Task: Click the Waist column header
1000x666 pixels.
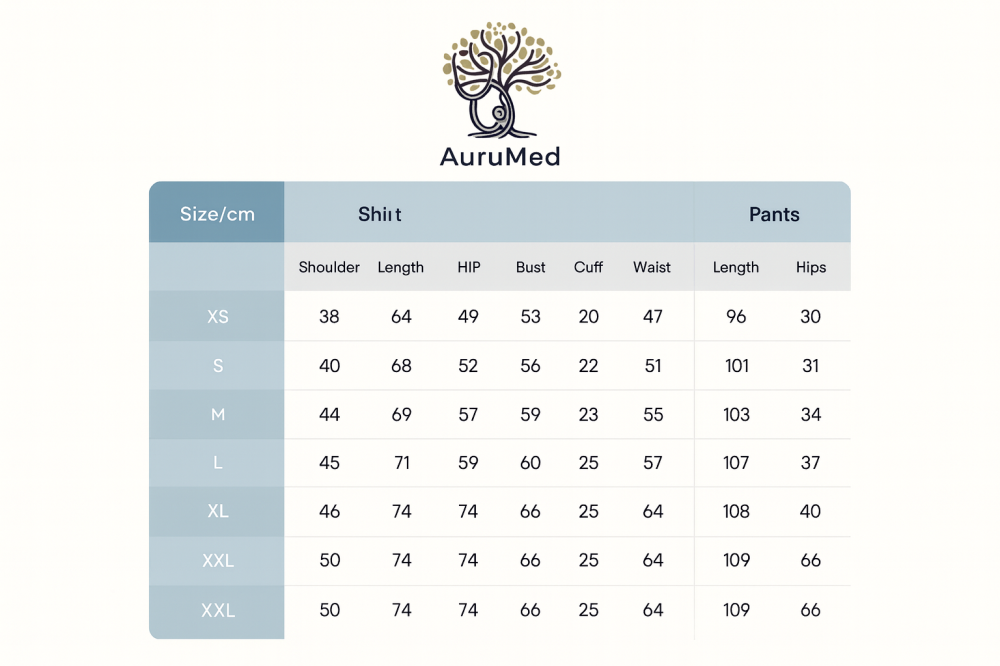Action: [x=652, y=267]
